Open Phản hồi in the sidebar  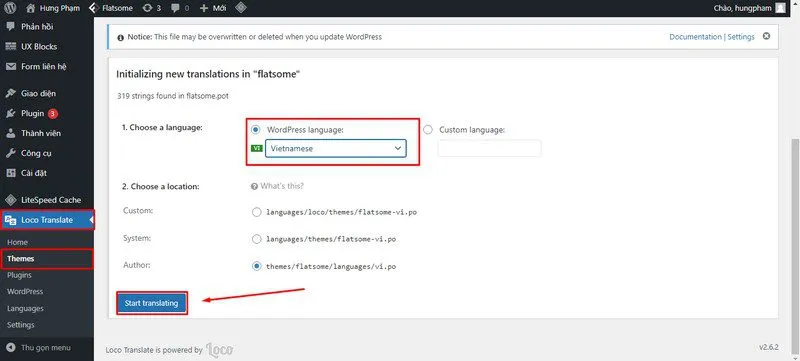[37, 27]
